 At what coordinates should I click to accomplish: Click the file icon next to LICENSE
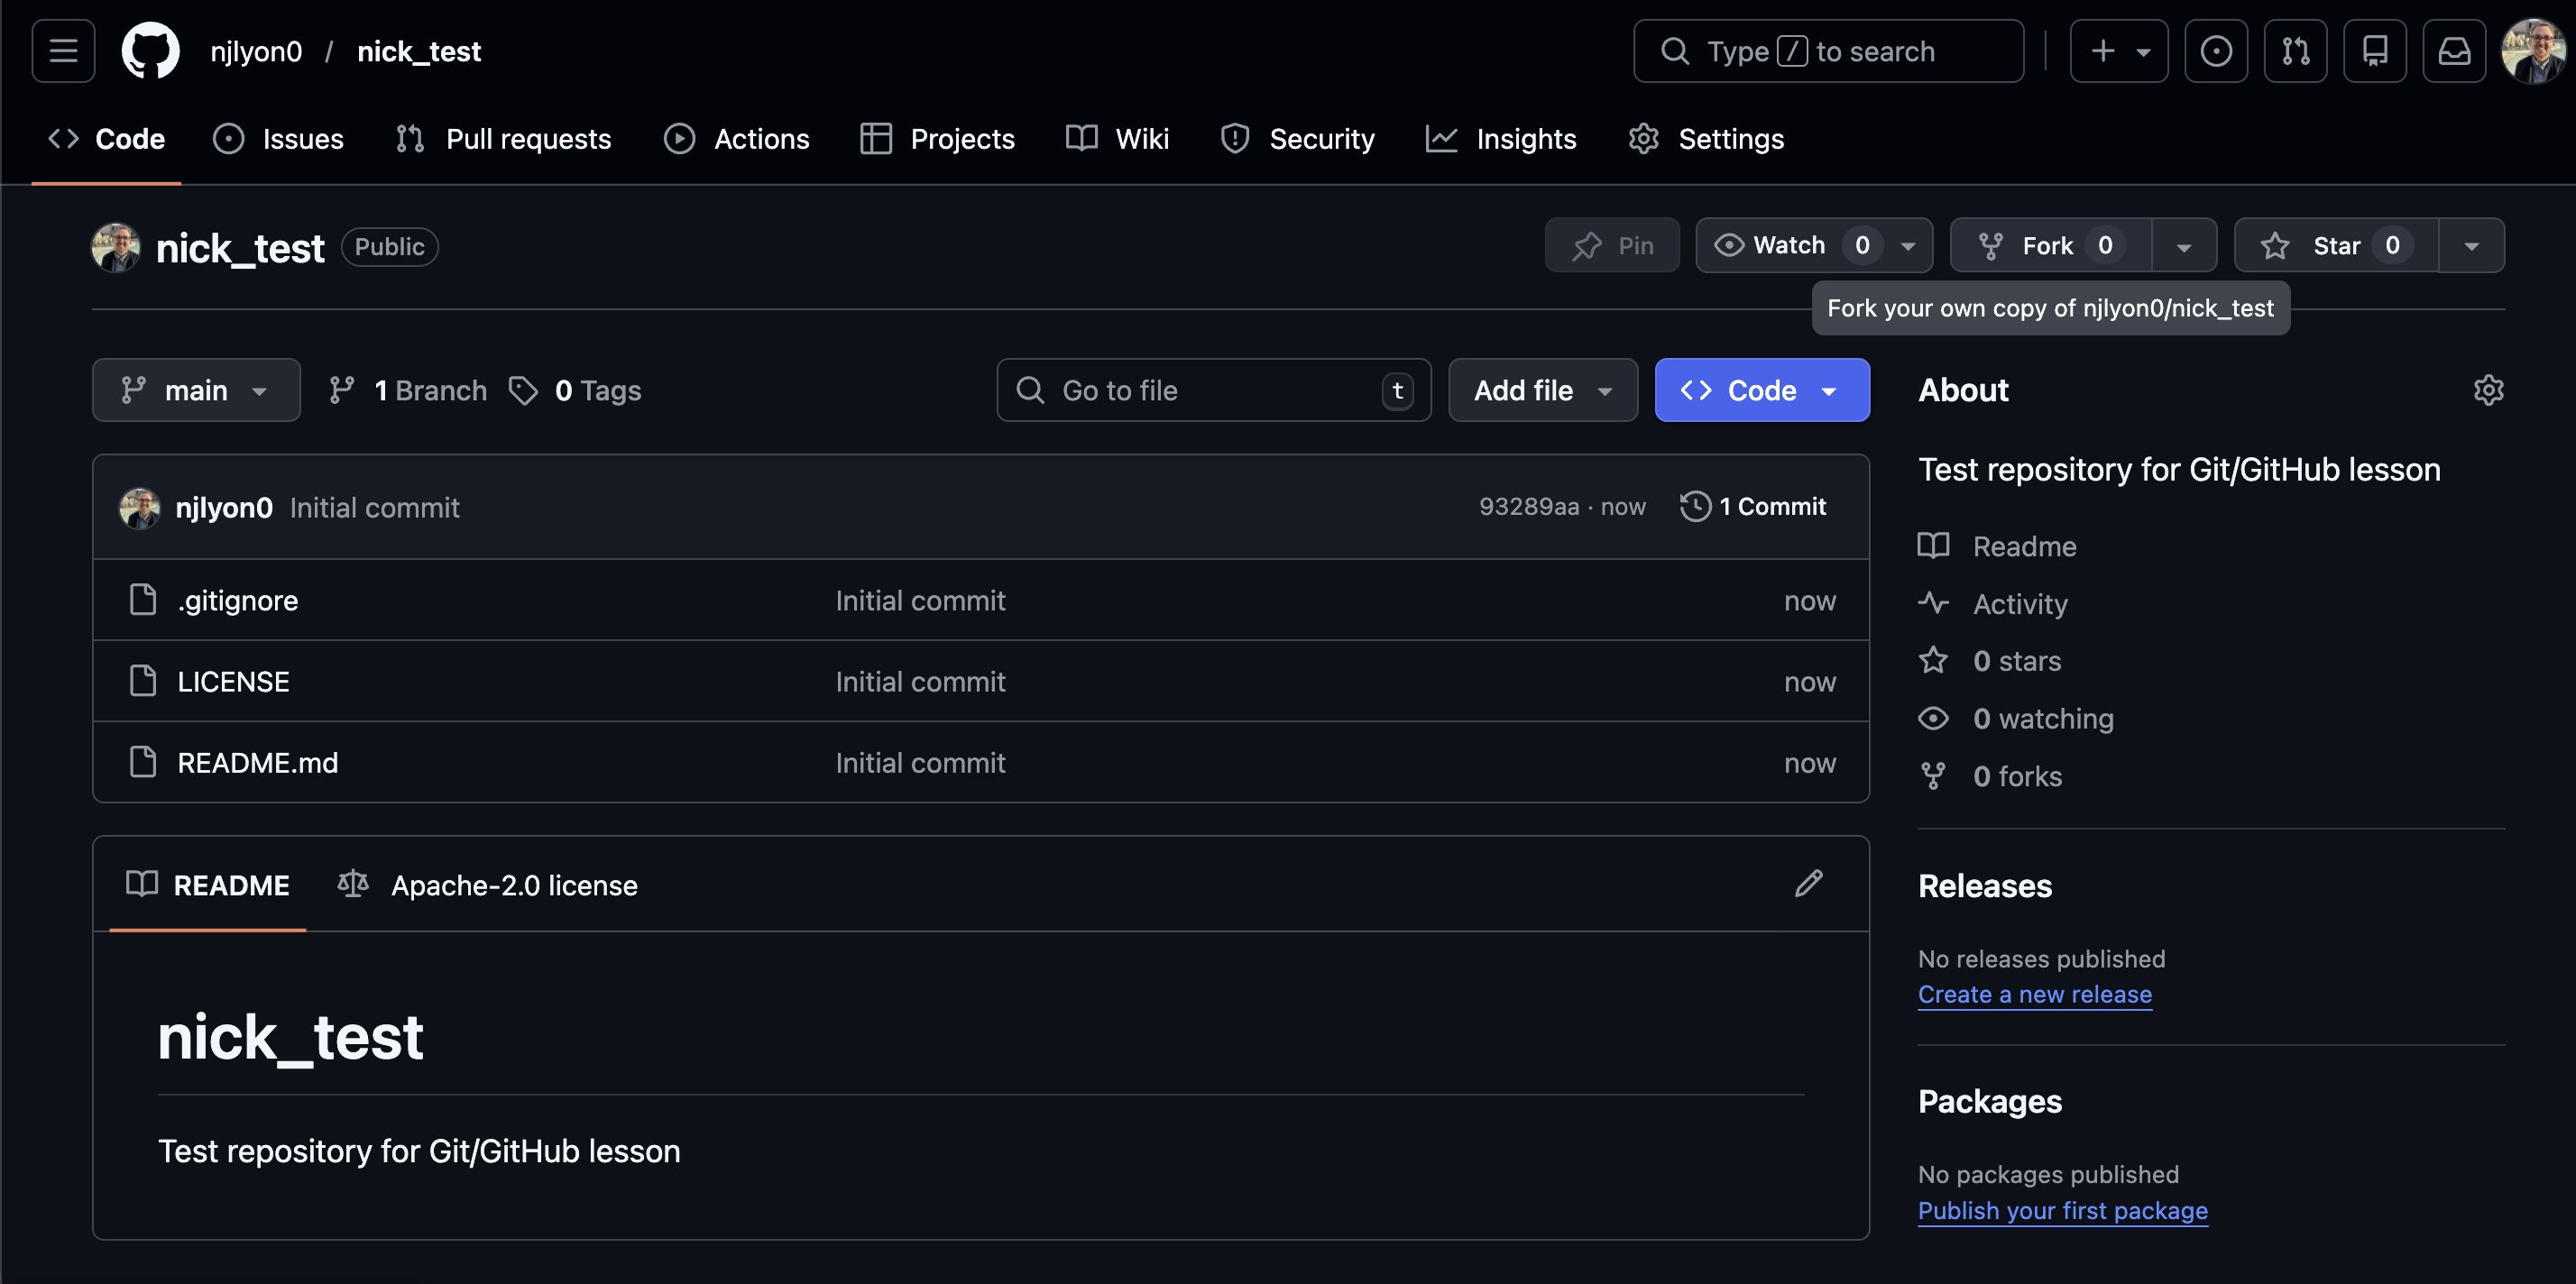point(143,681)
